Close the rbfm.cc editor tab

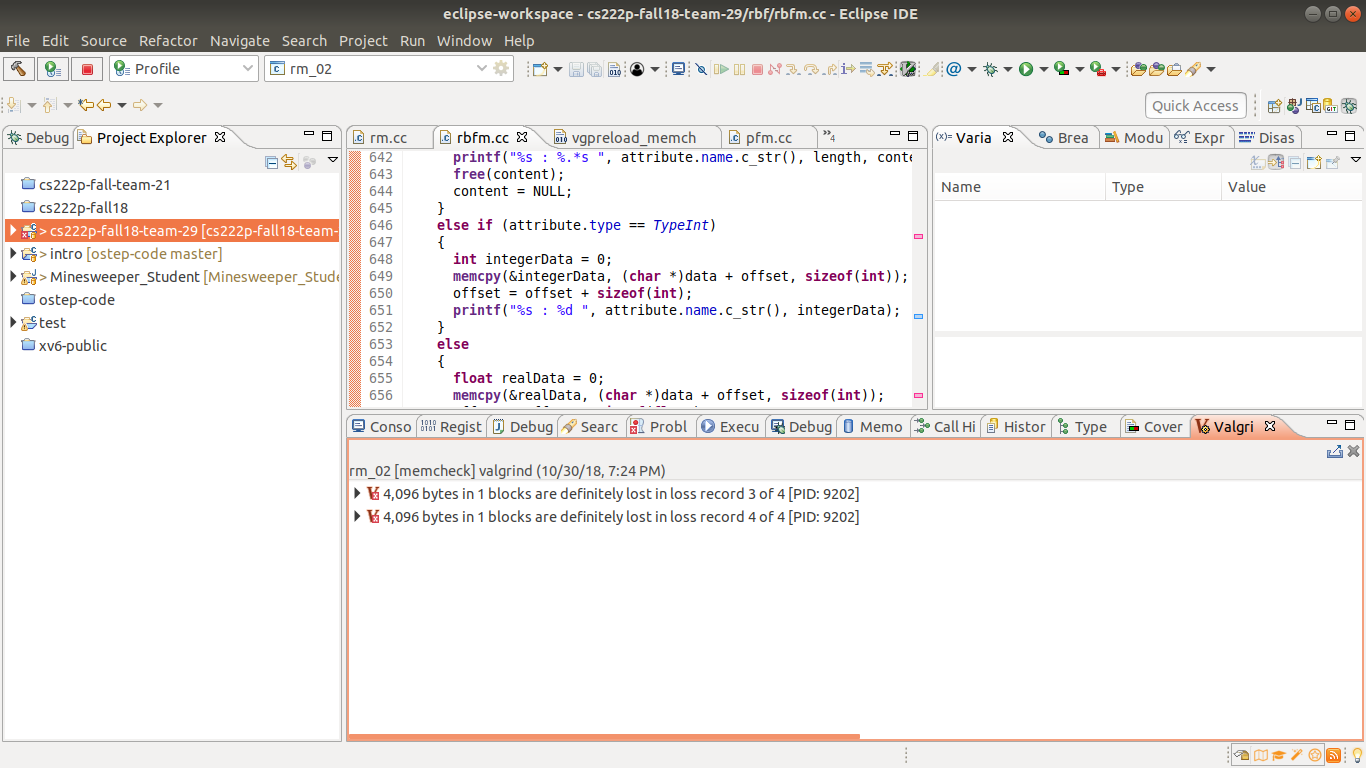coord(521,137)
